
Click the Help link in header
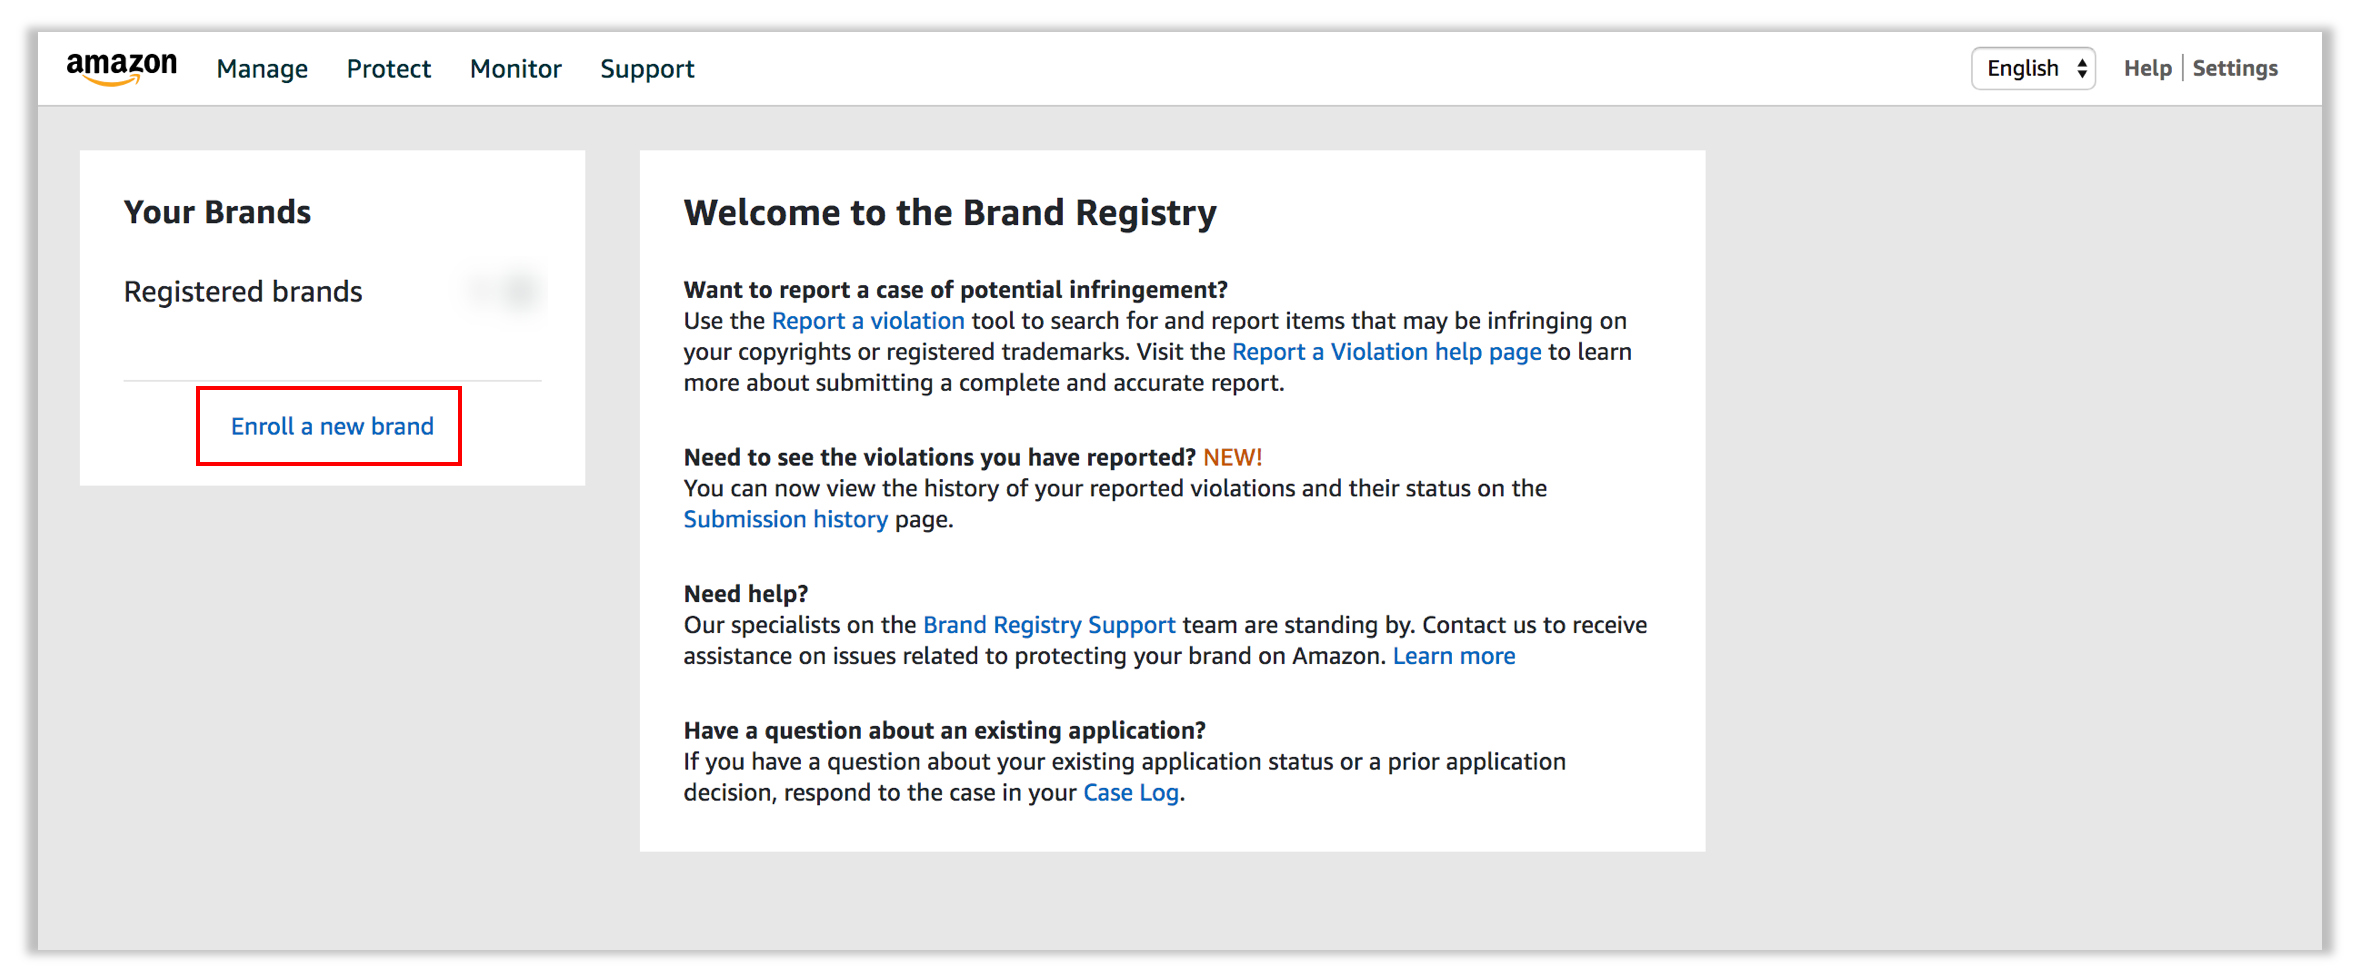(x=2147, y=68)
